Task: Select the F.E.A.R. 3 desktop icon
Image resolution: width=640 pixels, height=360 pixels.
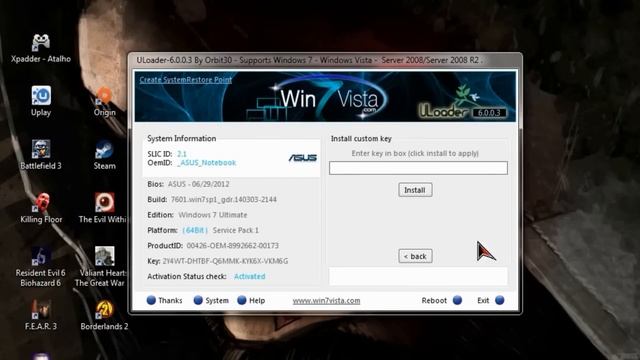Action: tap(41, 315)
